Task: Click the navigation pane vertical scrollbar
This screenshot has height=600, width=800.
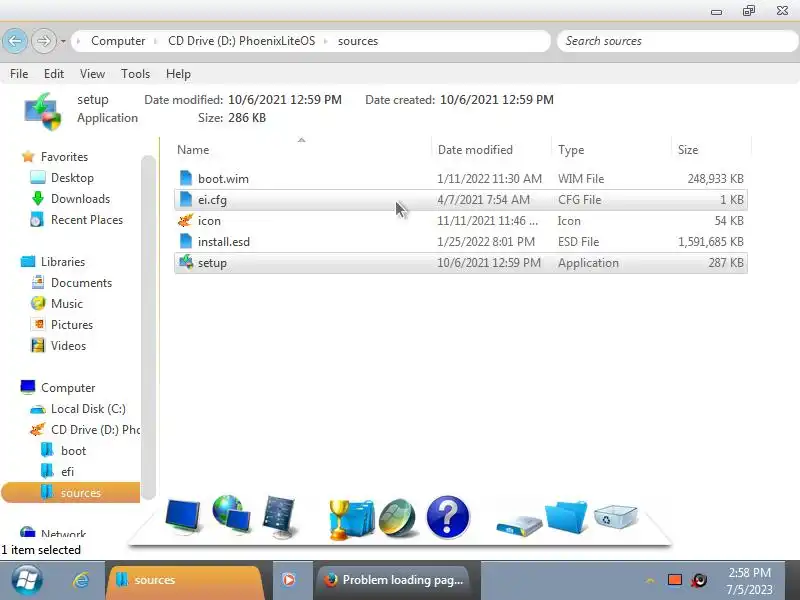Action: tap(148, 327)
